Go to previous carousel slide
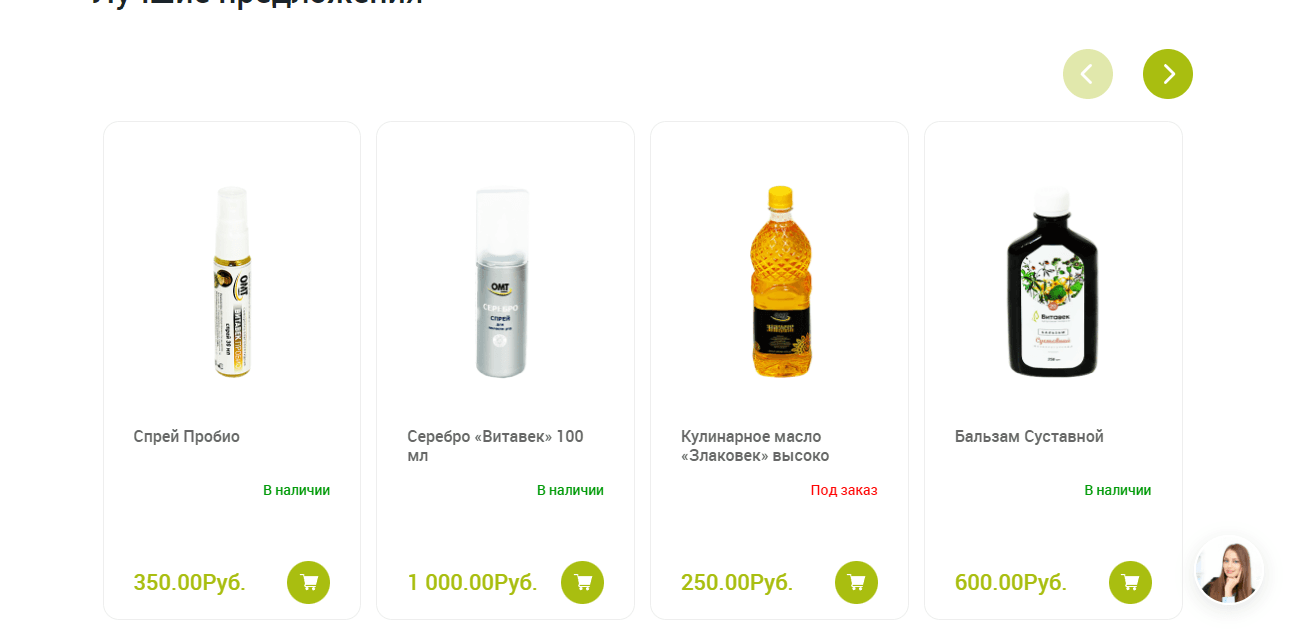 click(x=1087, y=74)
